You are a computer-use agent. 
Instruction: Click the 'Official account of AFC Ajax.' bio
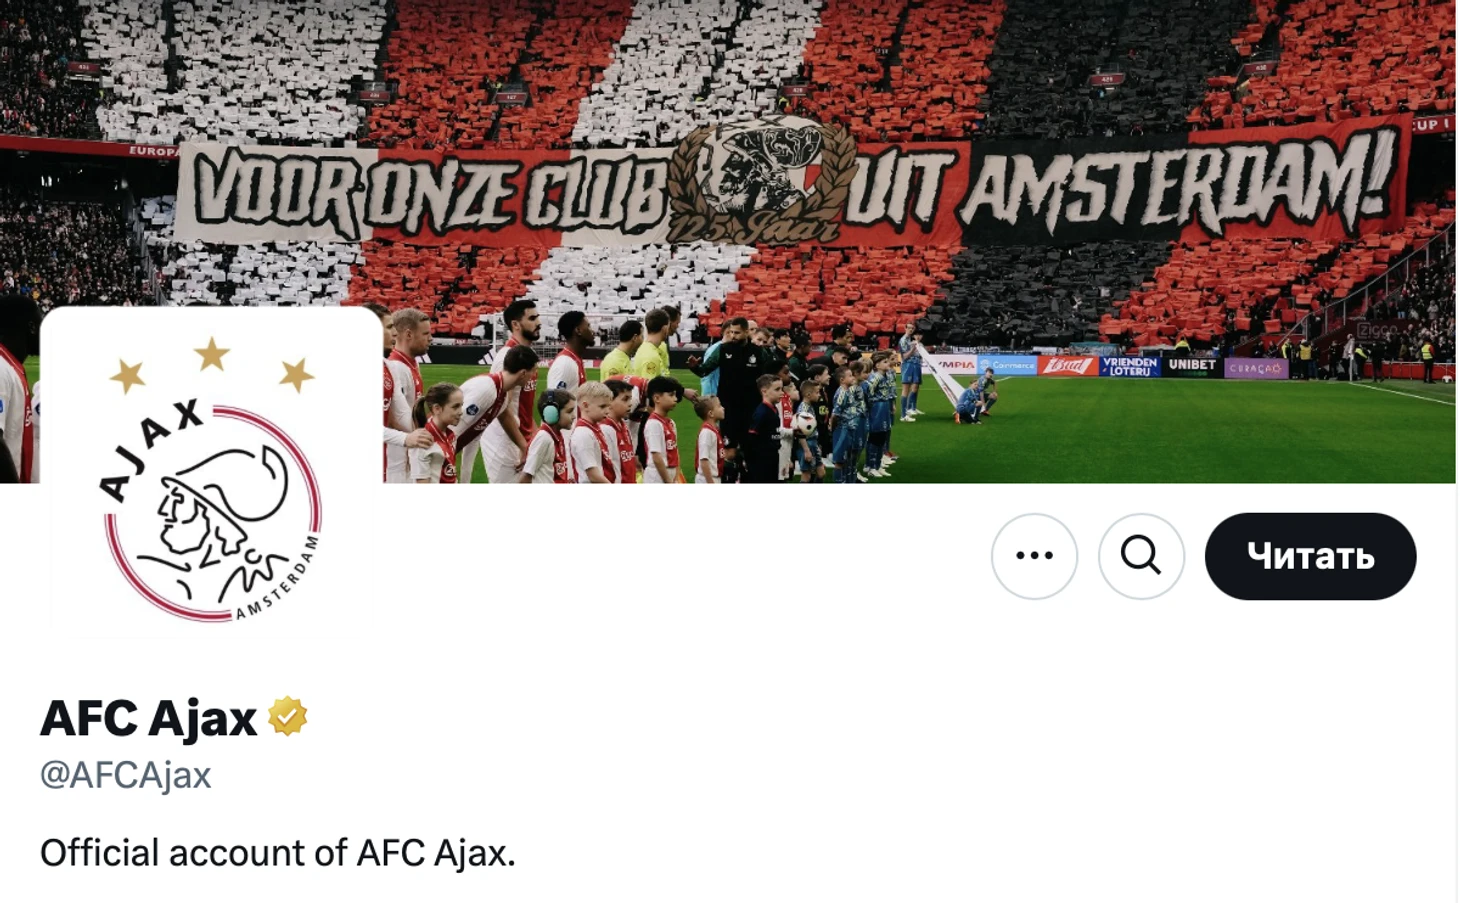(x=277, y=852)
